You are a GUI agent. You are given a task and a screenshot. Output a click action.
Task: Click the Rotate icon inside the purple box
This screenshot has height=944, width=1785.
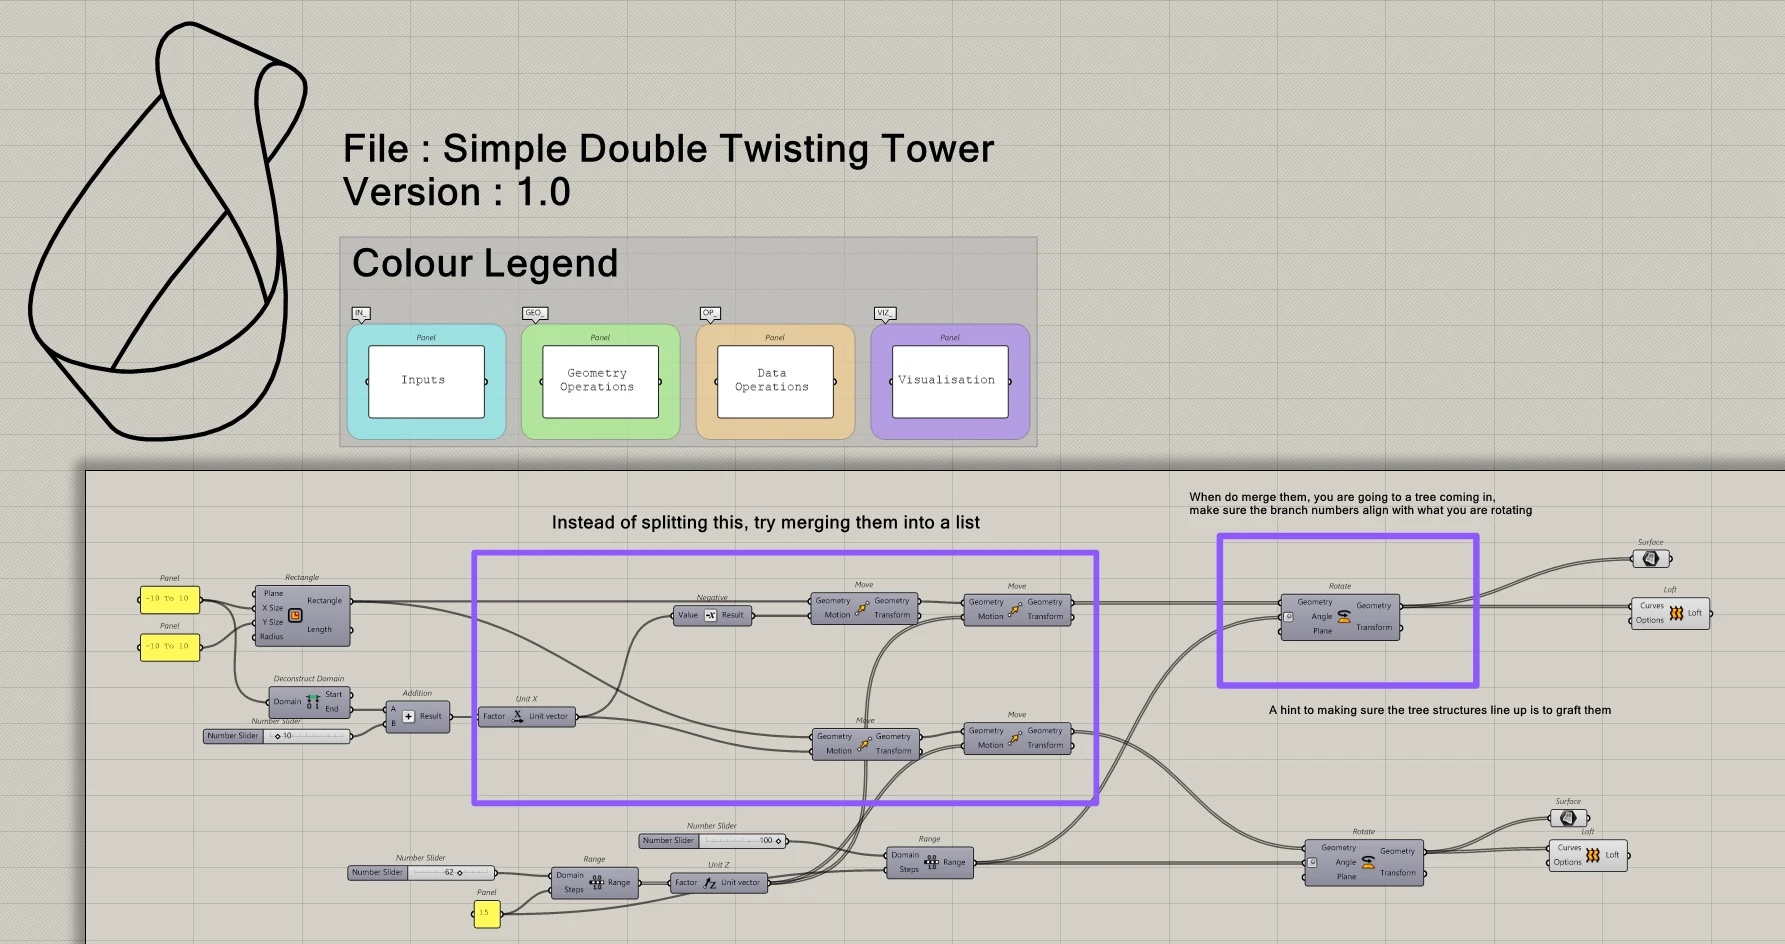pos(1344,616)
